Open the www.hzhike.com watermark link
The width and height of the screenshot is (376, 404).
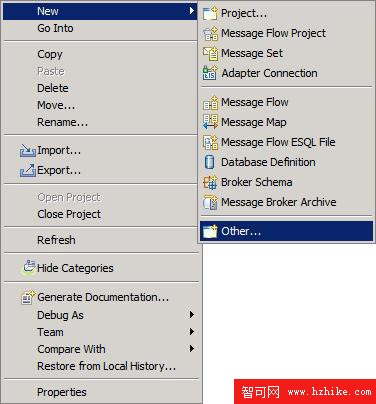pos(330,392)
